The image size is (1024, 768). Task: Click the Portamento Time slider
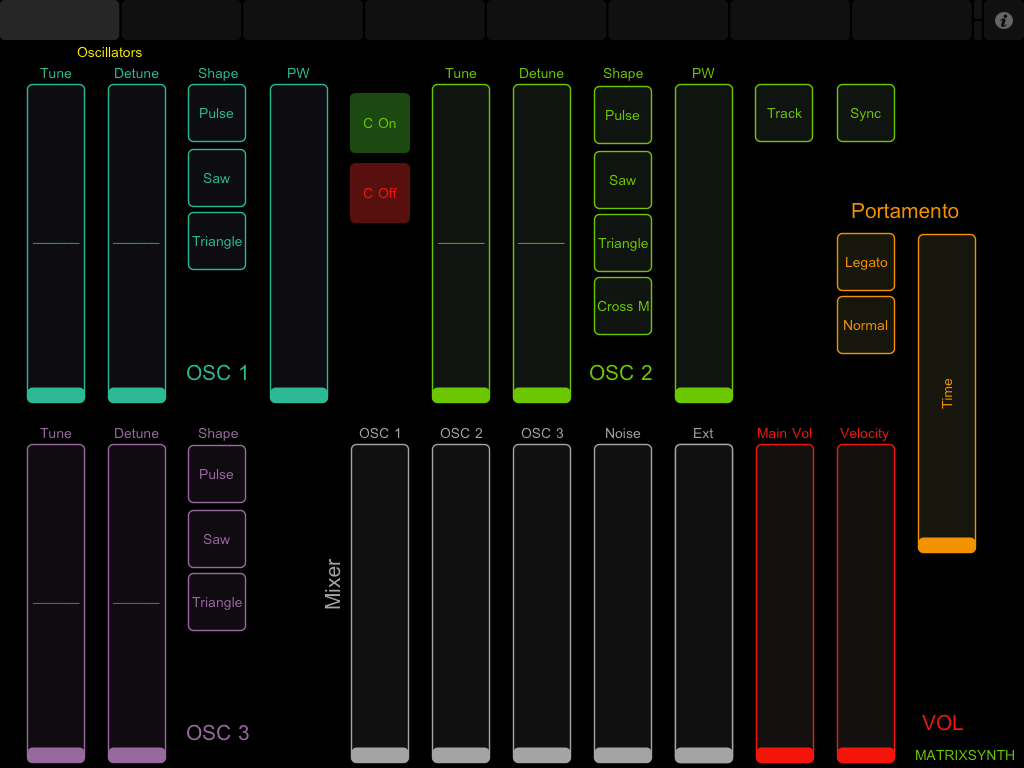coord(947,393)
